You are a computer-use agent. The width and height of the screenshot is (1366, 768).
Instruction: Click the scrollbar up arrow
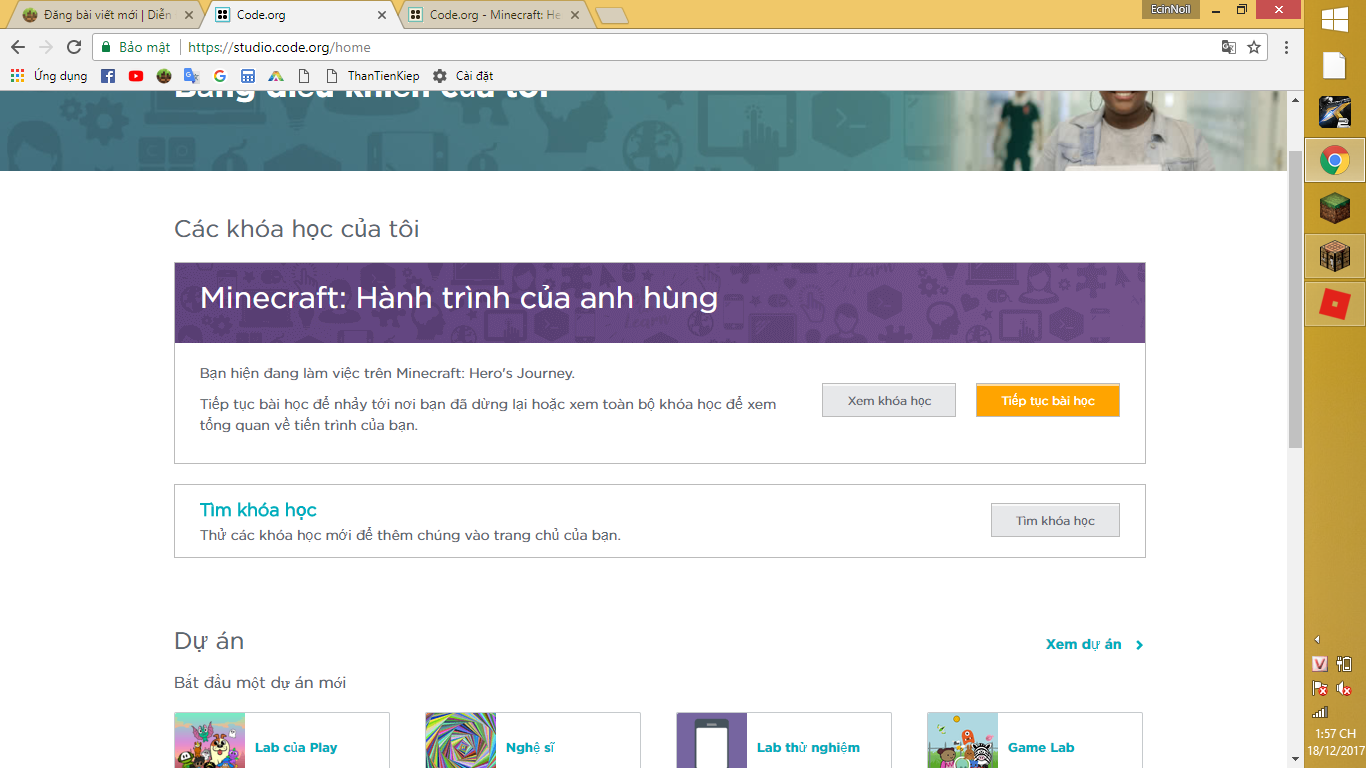(x=1295, y=98)
